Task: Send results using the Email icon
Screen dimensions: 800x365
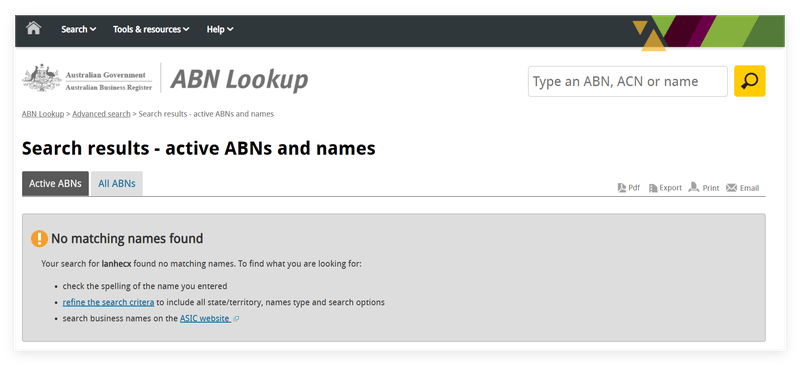Action: 742,188
